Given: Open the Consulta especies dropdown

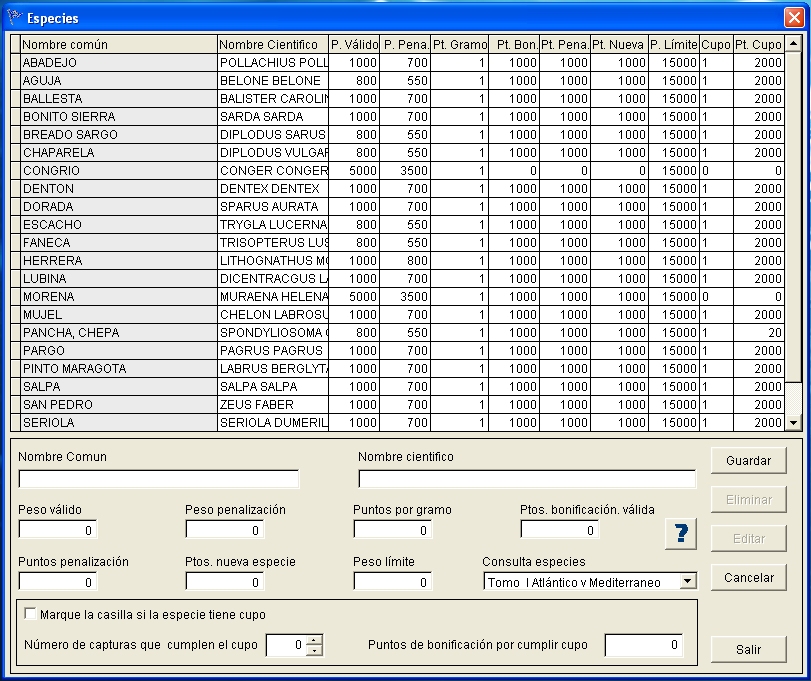Looking at the screenshot, I should tap(686, 582).
